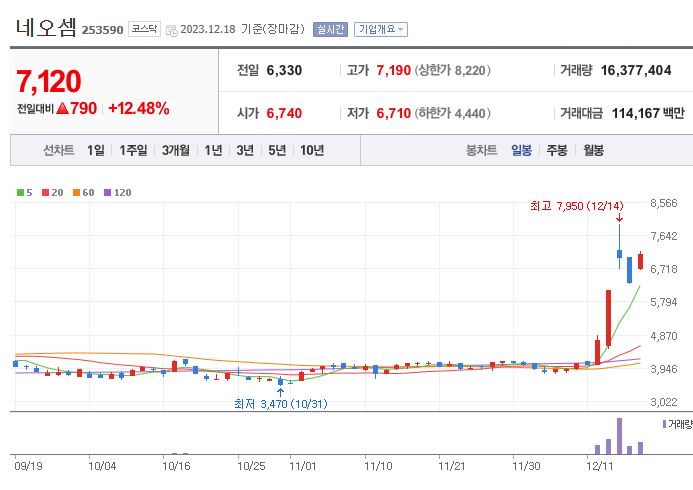Open the 기업개요 dropdown

point(381,30)
